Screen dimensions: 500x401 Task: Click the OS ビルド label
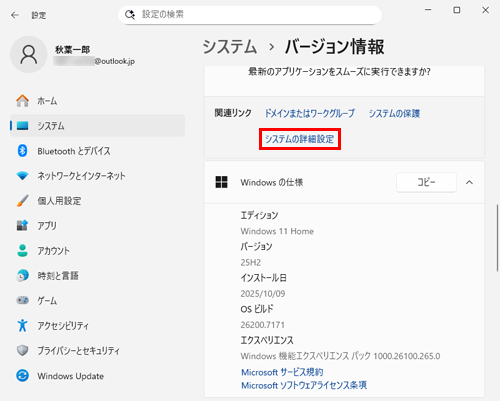pyautogui.click(x=257, y=309)
